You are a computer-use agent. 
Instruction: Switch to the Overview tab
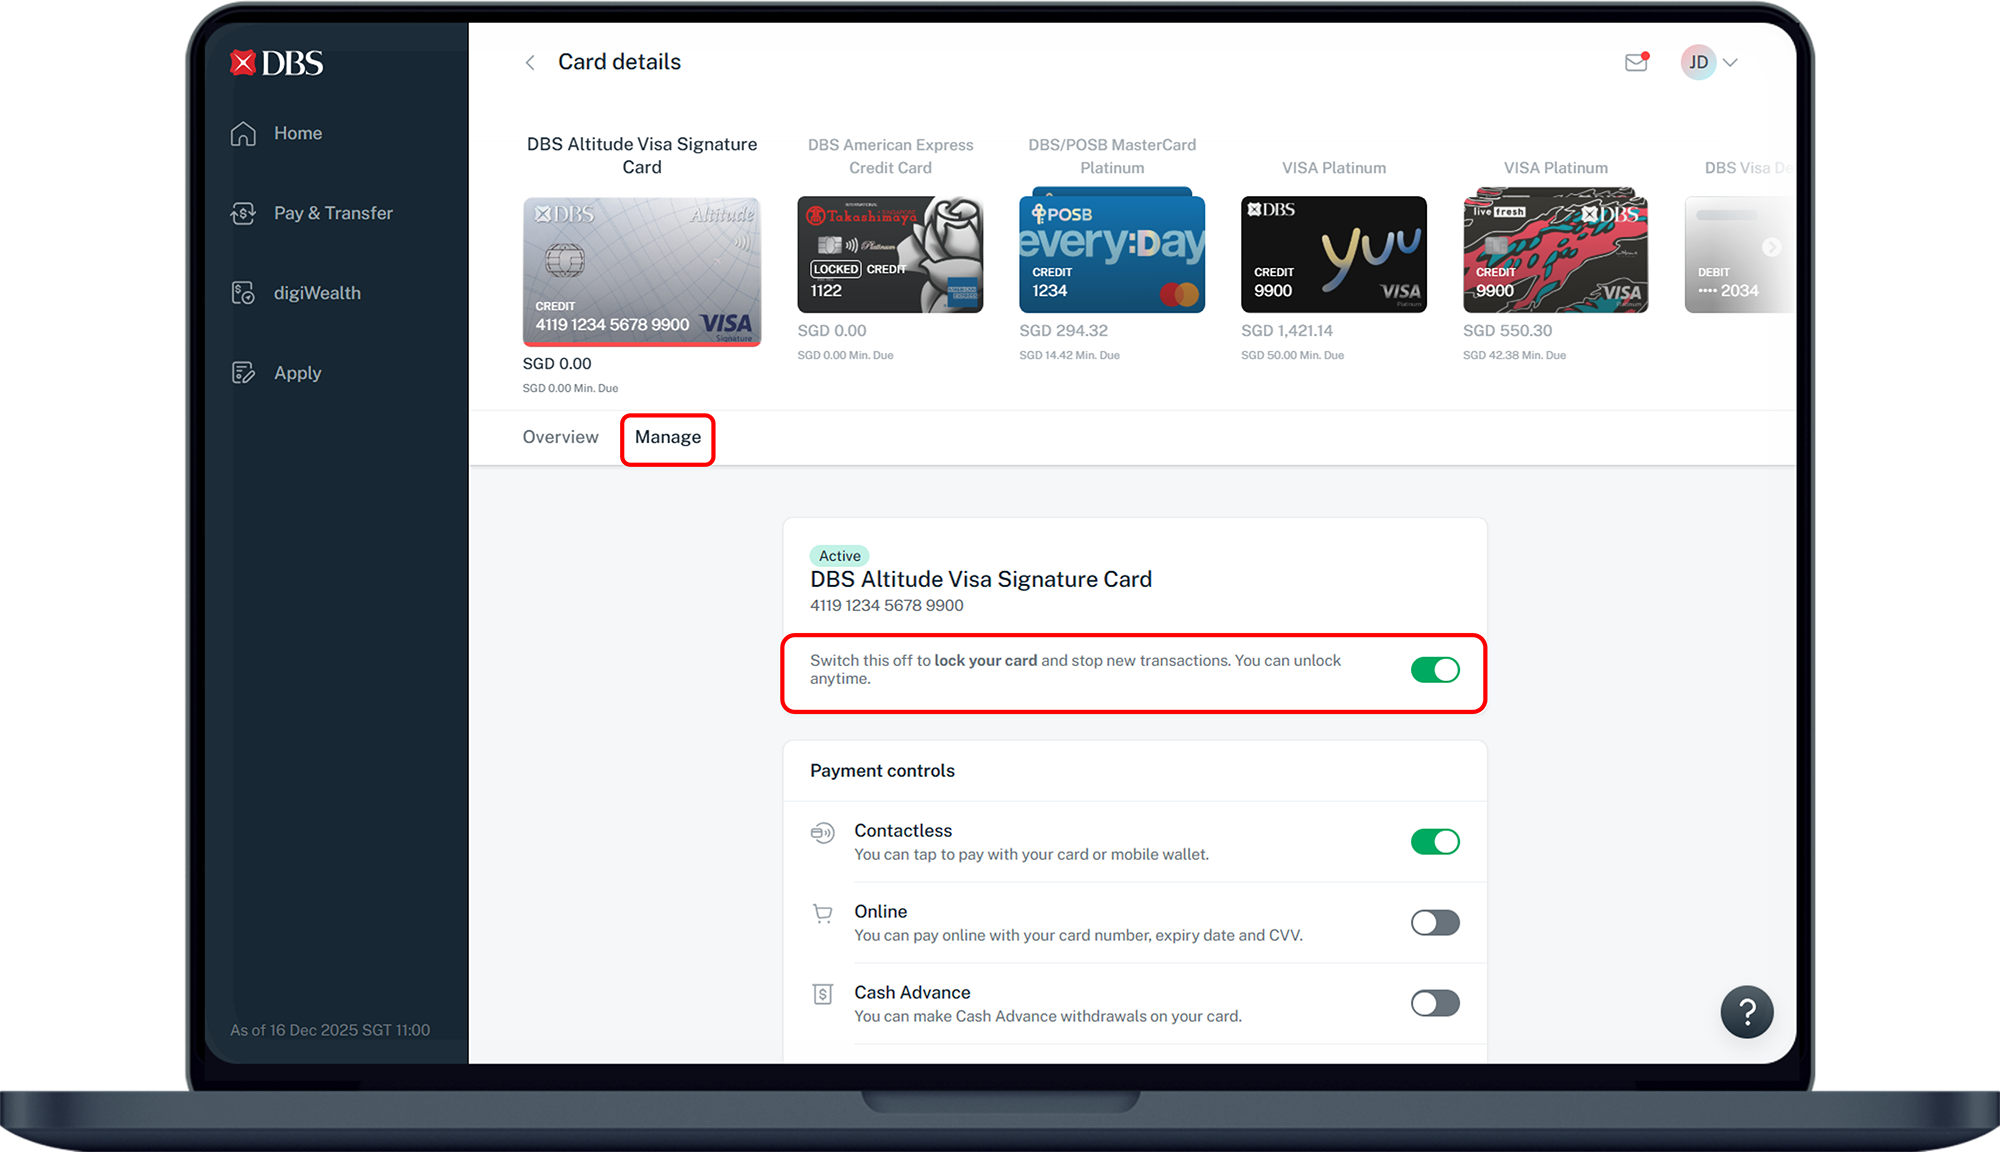pos(560,437)
